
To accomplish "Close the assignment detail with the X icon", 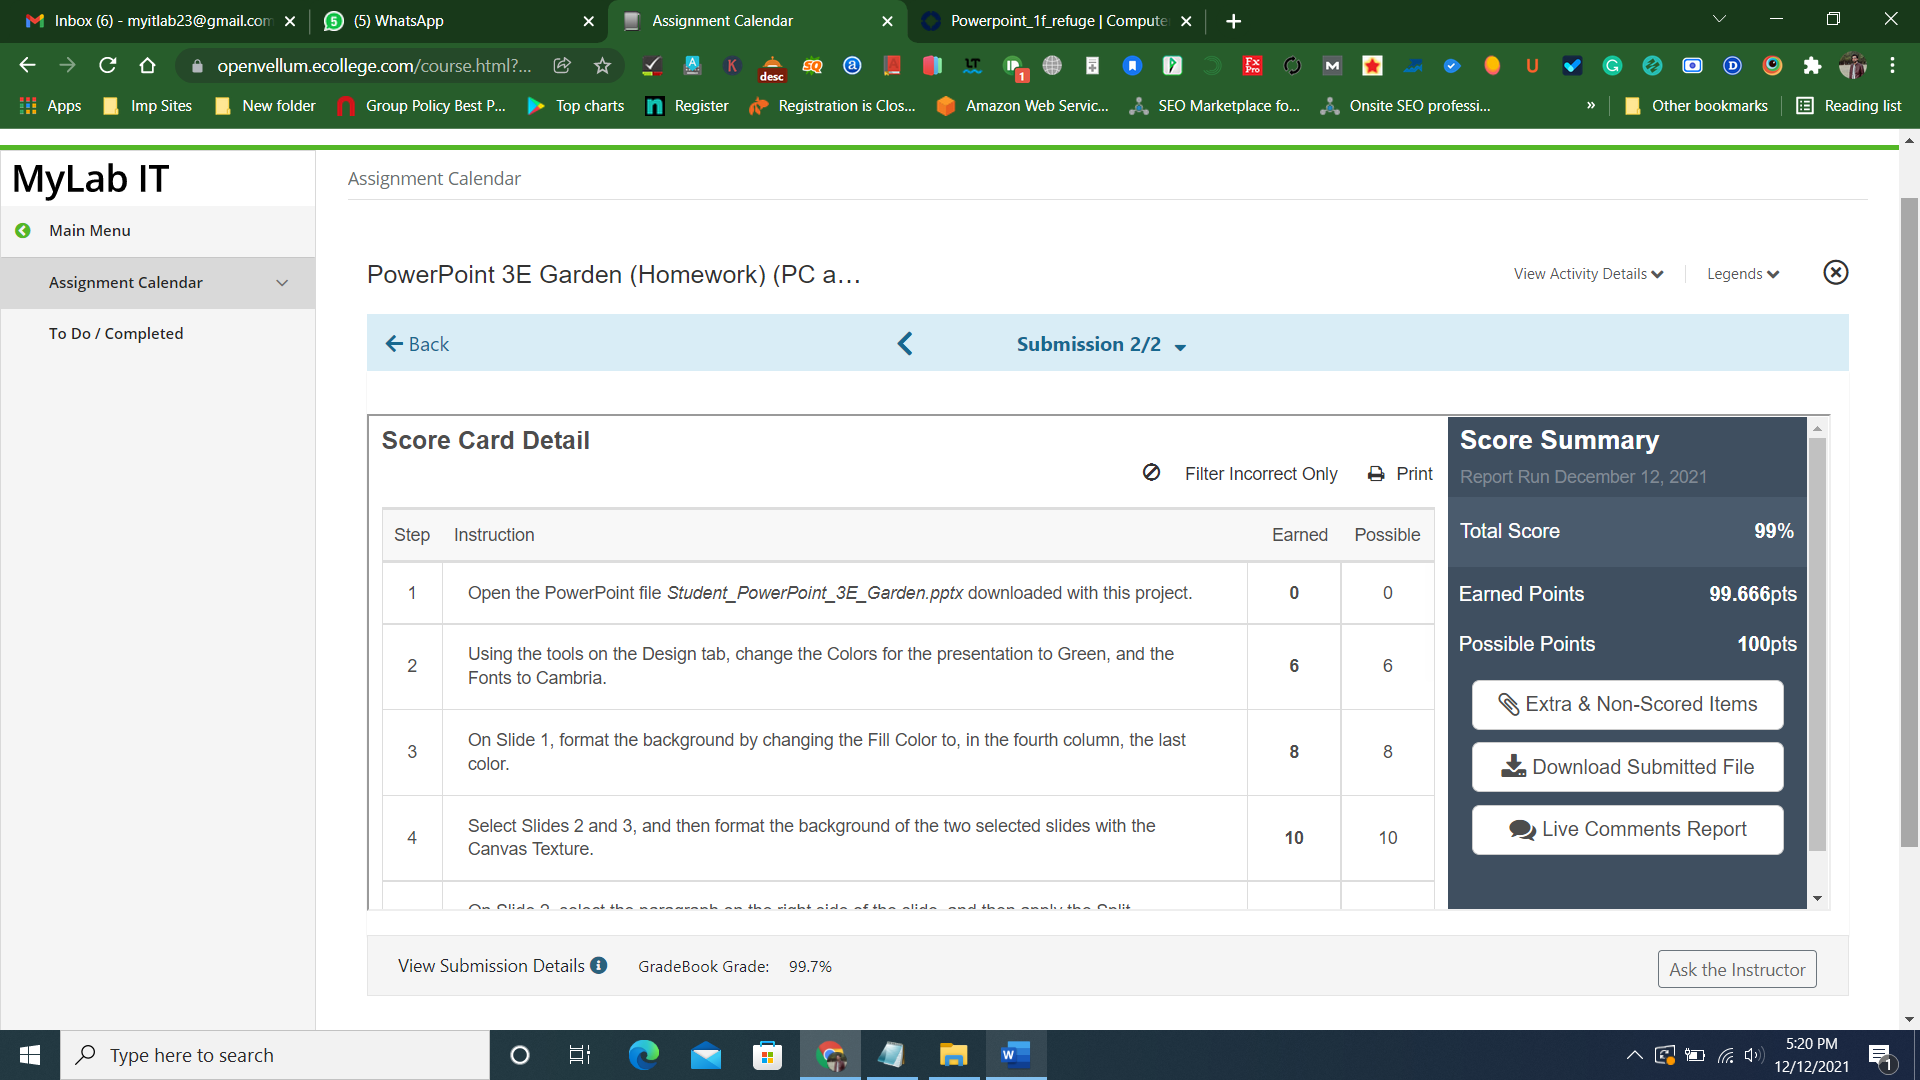I will [1836, 273].
